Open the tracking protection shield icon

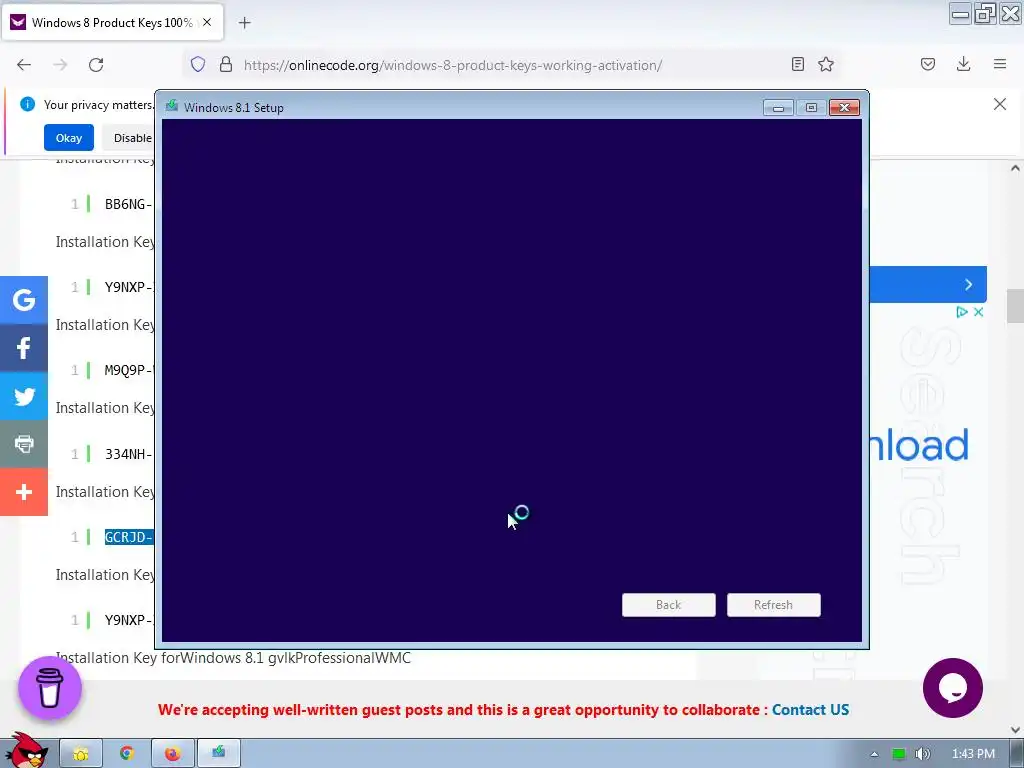198,64
